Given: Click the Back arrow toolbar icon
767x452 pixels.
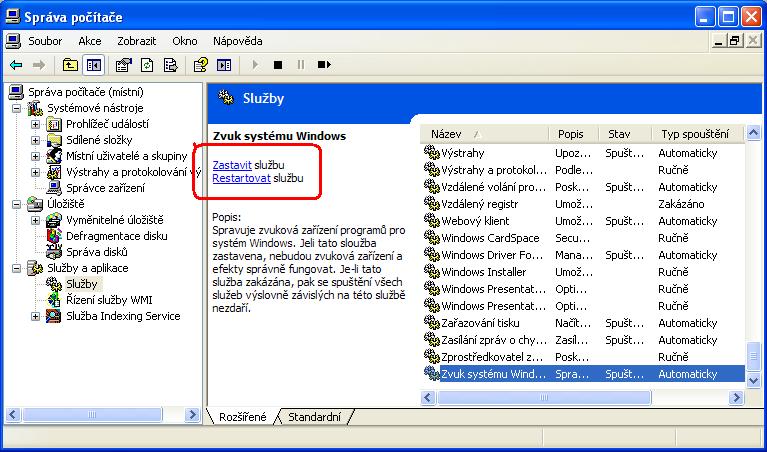Looking at the screenshot, I should pos(16,65).
